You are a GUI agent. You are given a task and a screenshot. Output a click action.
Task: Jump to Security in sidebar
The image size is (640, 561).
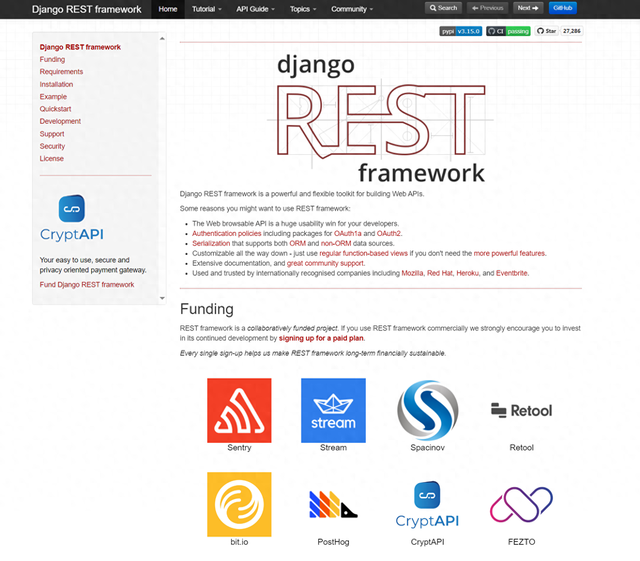52,146
